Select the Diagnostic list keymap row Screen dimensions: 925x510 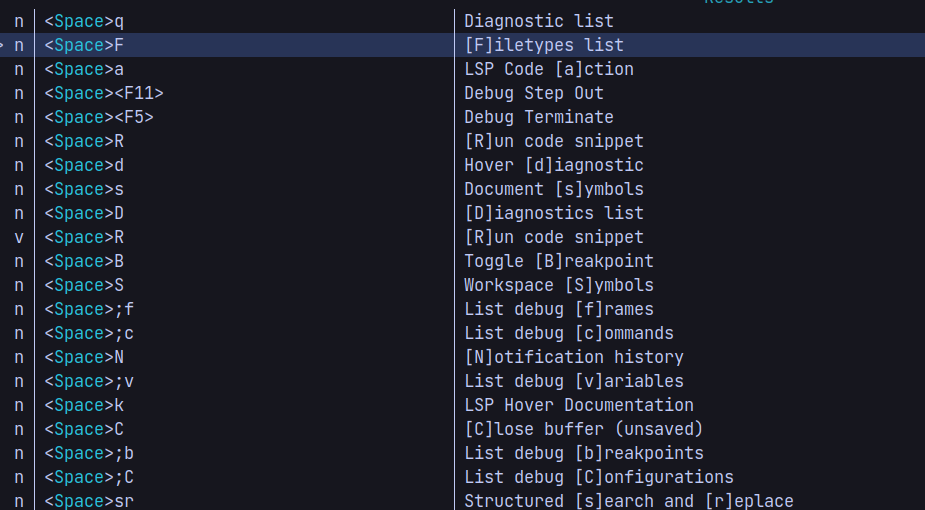(x=462, y=21)
